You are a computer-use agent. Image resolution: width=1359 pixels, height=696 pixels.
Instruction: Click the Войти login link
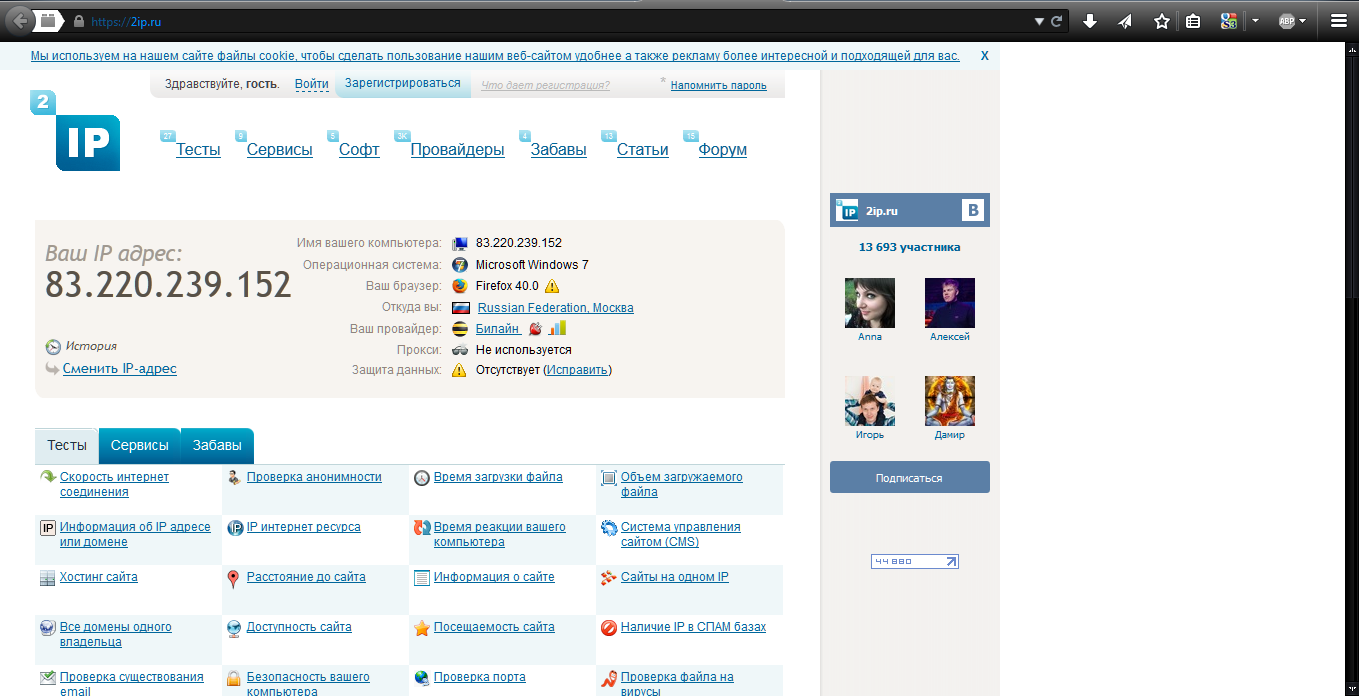tap(312, 85)
